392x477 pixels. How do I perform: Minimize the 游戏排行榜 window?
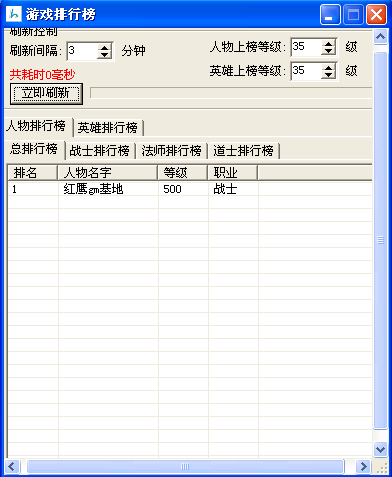click(330, 14)
